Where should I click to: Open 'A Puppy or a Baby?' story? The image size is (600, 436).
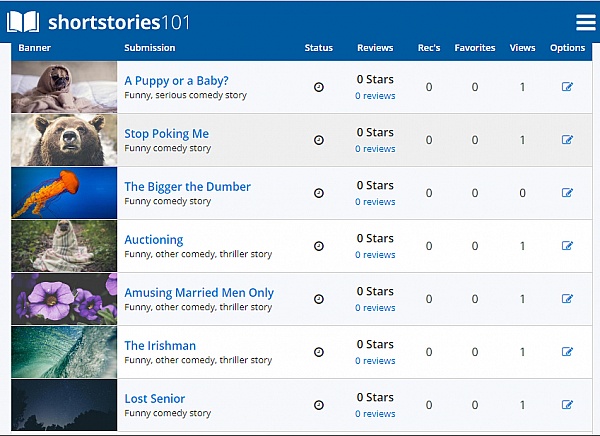[x=176, y=80]
